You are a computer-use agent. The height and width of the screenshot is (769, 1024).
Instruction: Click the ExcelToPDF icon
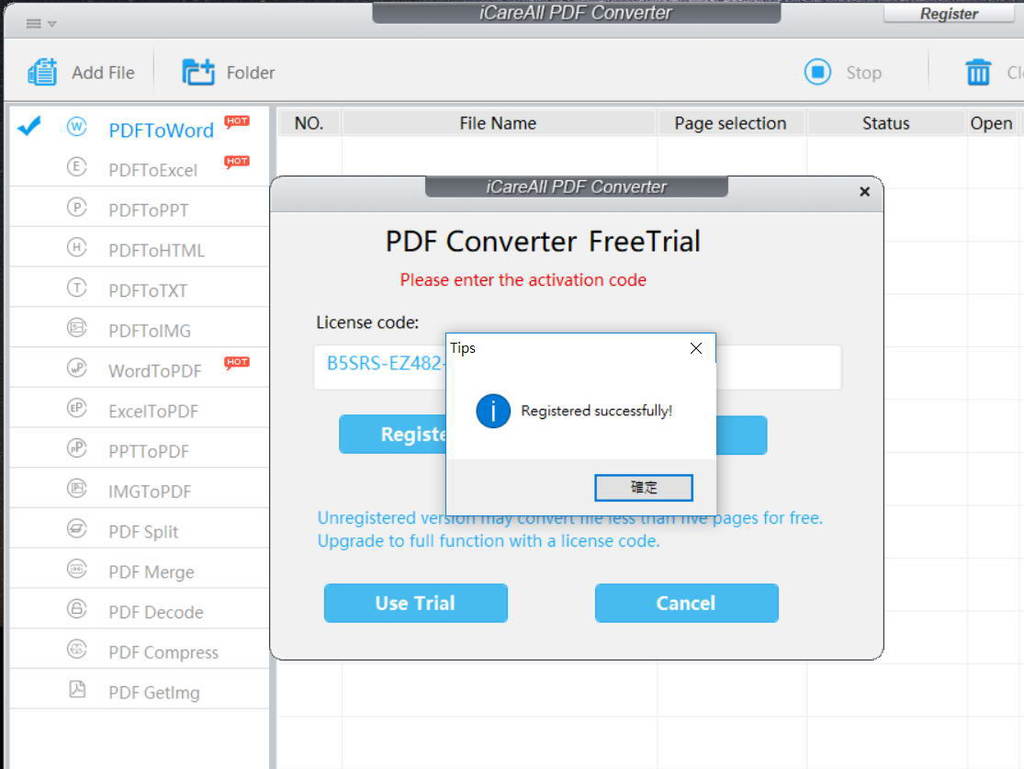[x=76, y=409]
